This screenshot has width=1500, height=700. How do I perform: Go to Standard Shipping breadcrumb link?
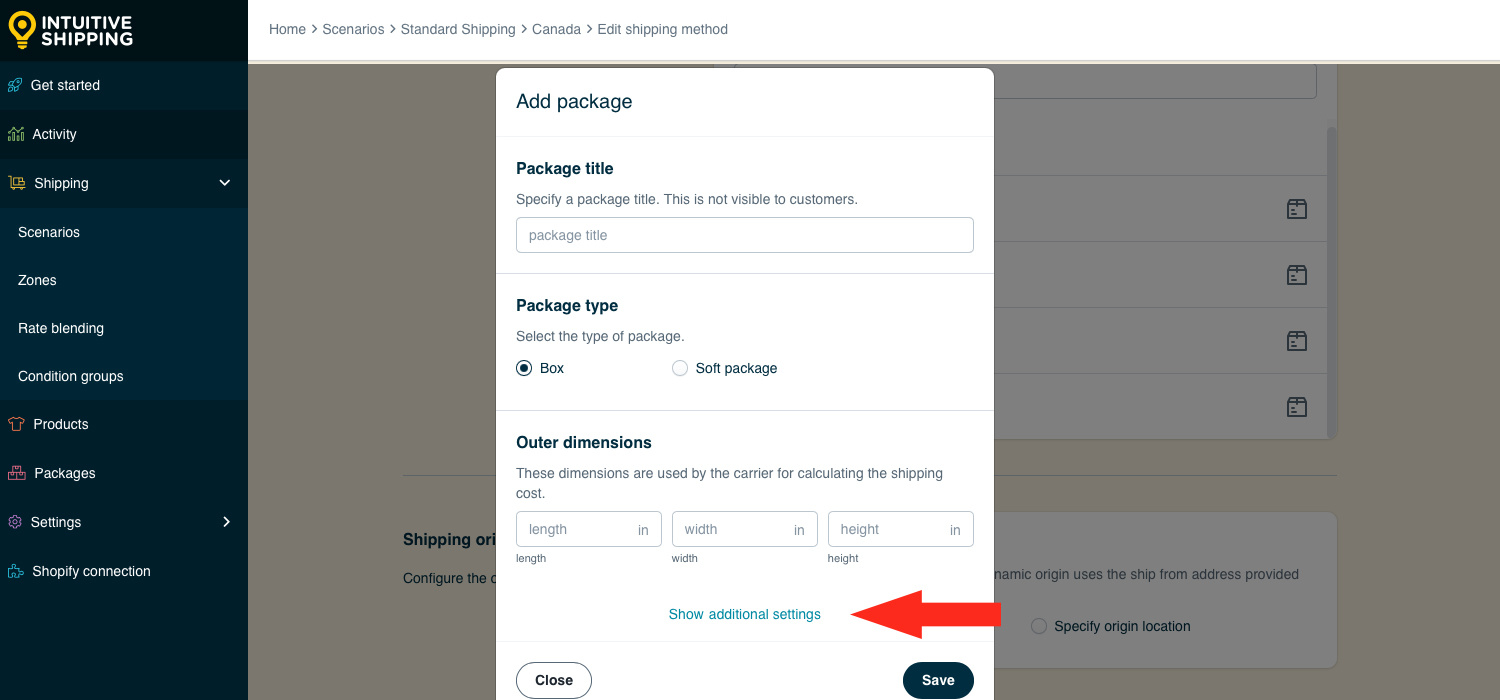tap(458, 29)
